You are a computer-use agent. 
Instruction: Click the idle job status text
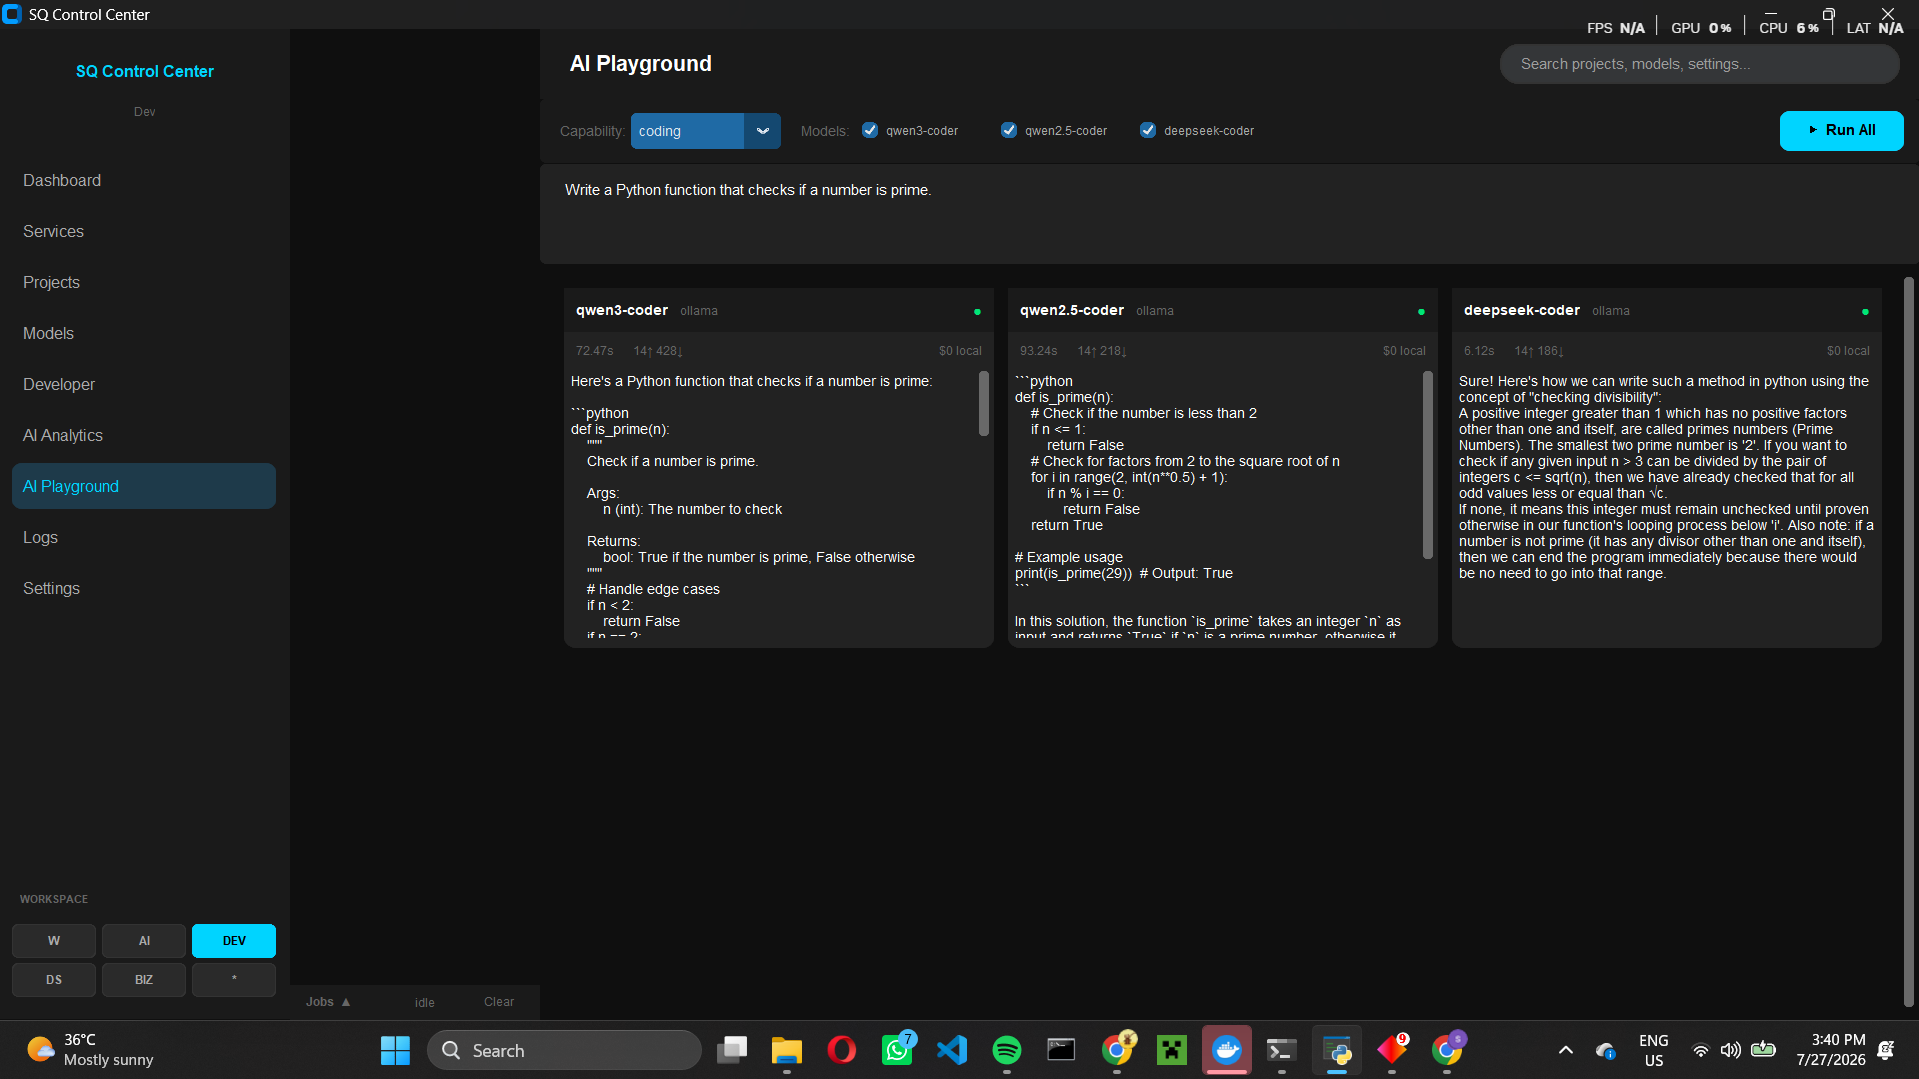pos(425,1003)
